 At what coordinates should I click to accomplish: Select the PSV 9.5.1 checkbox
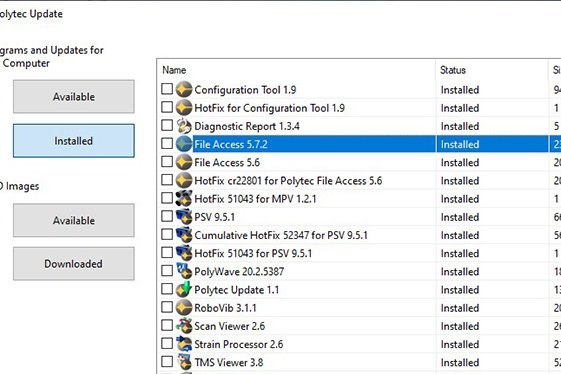coord(167,216)
